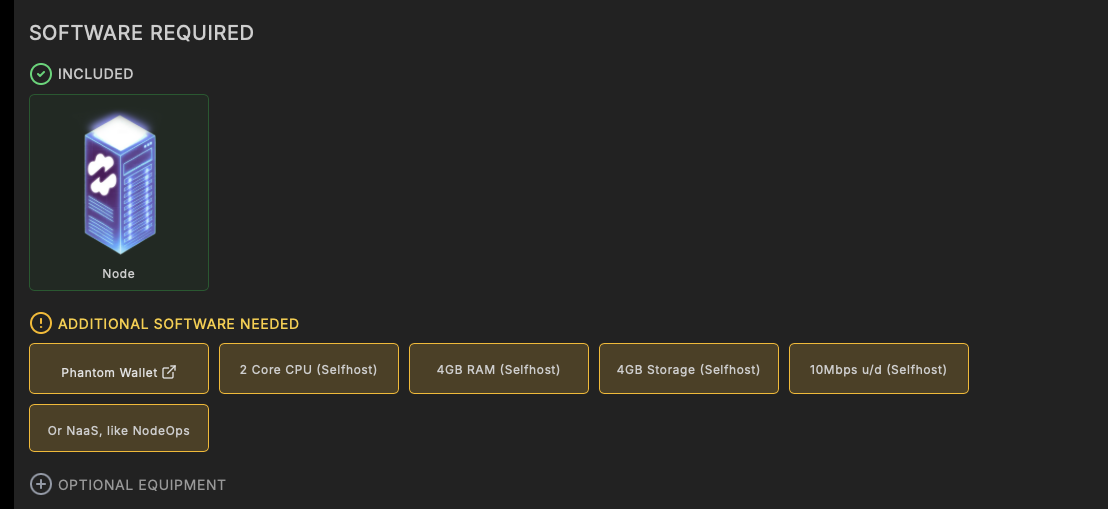The height and width of the screenshot is (509, 1108).
Task: Click the 10Mbps u/d (Selfhost) requirement
Action: point(878,369)
